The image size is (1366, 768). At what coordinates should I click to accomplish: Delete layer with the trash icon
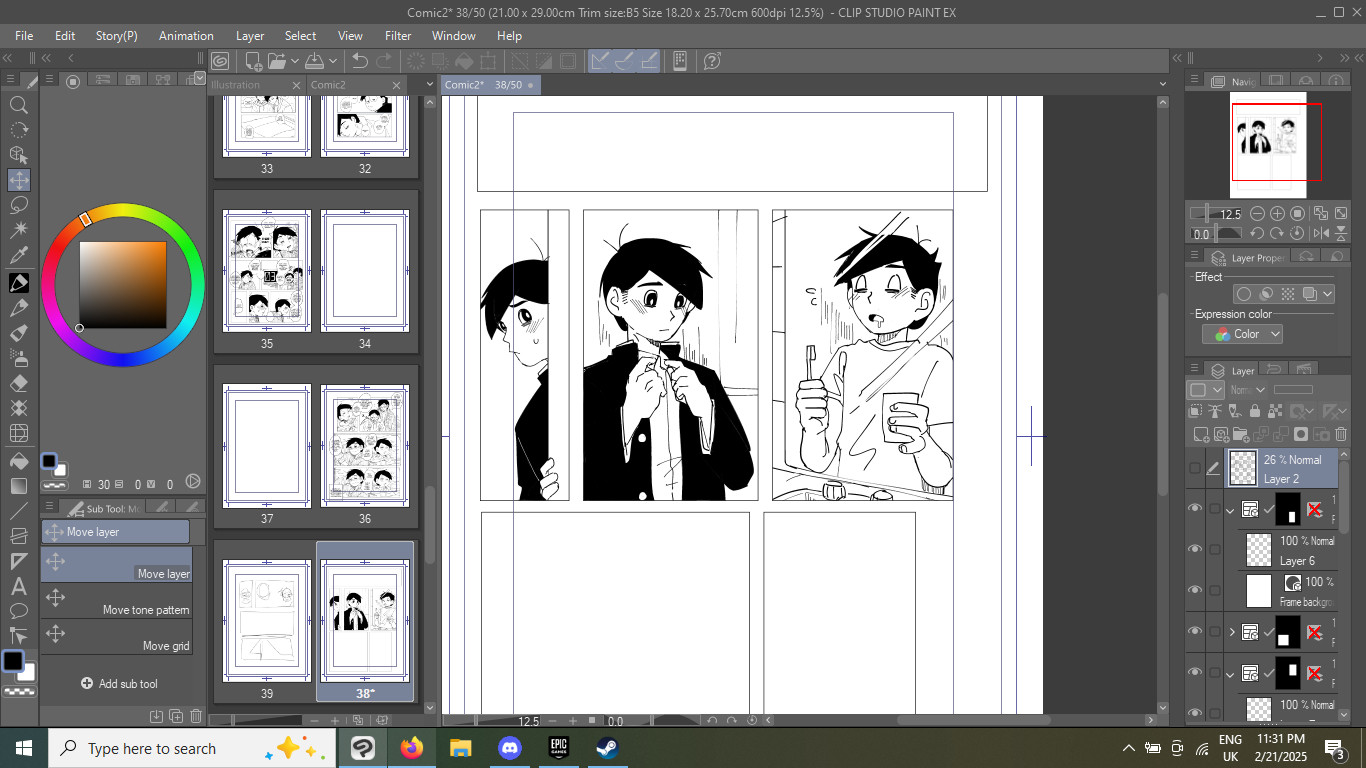coord(1341,434)
